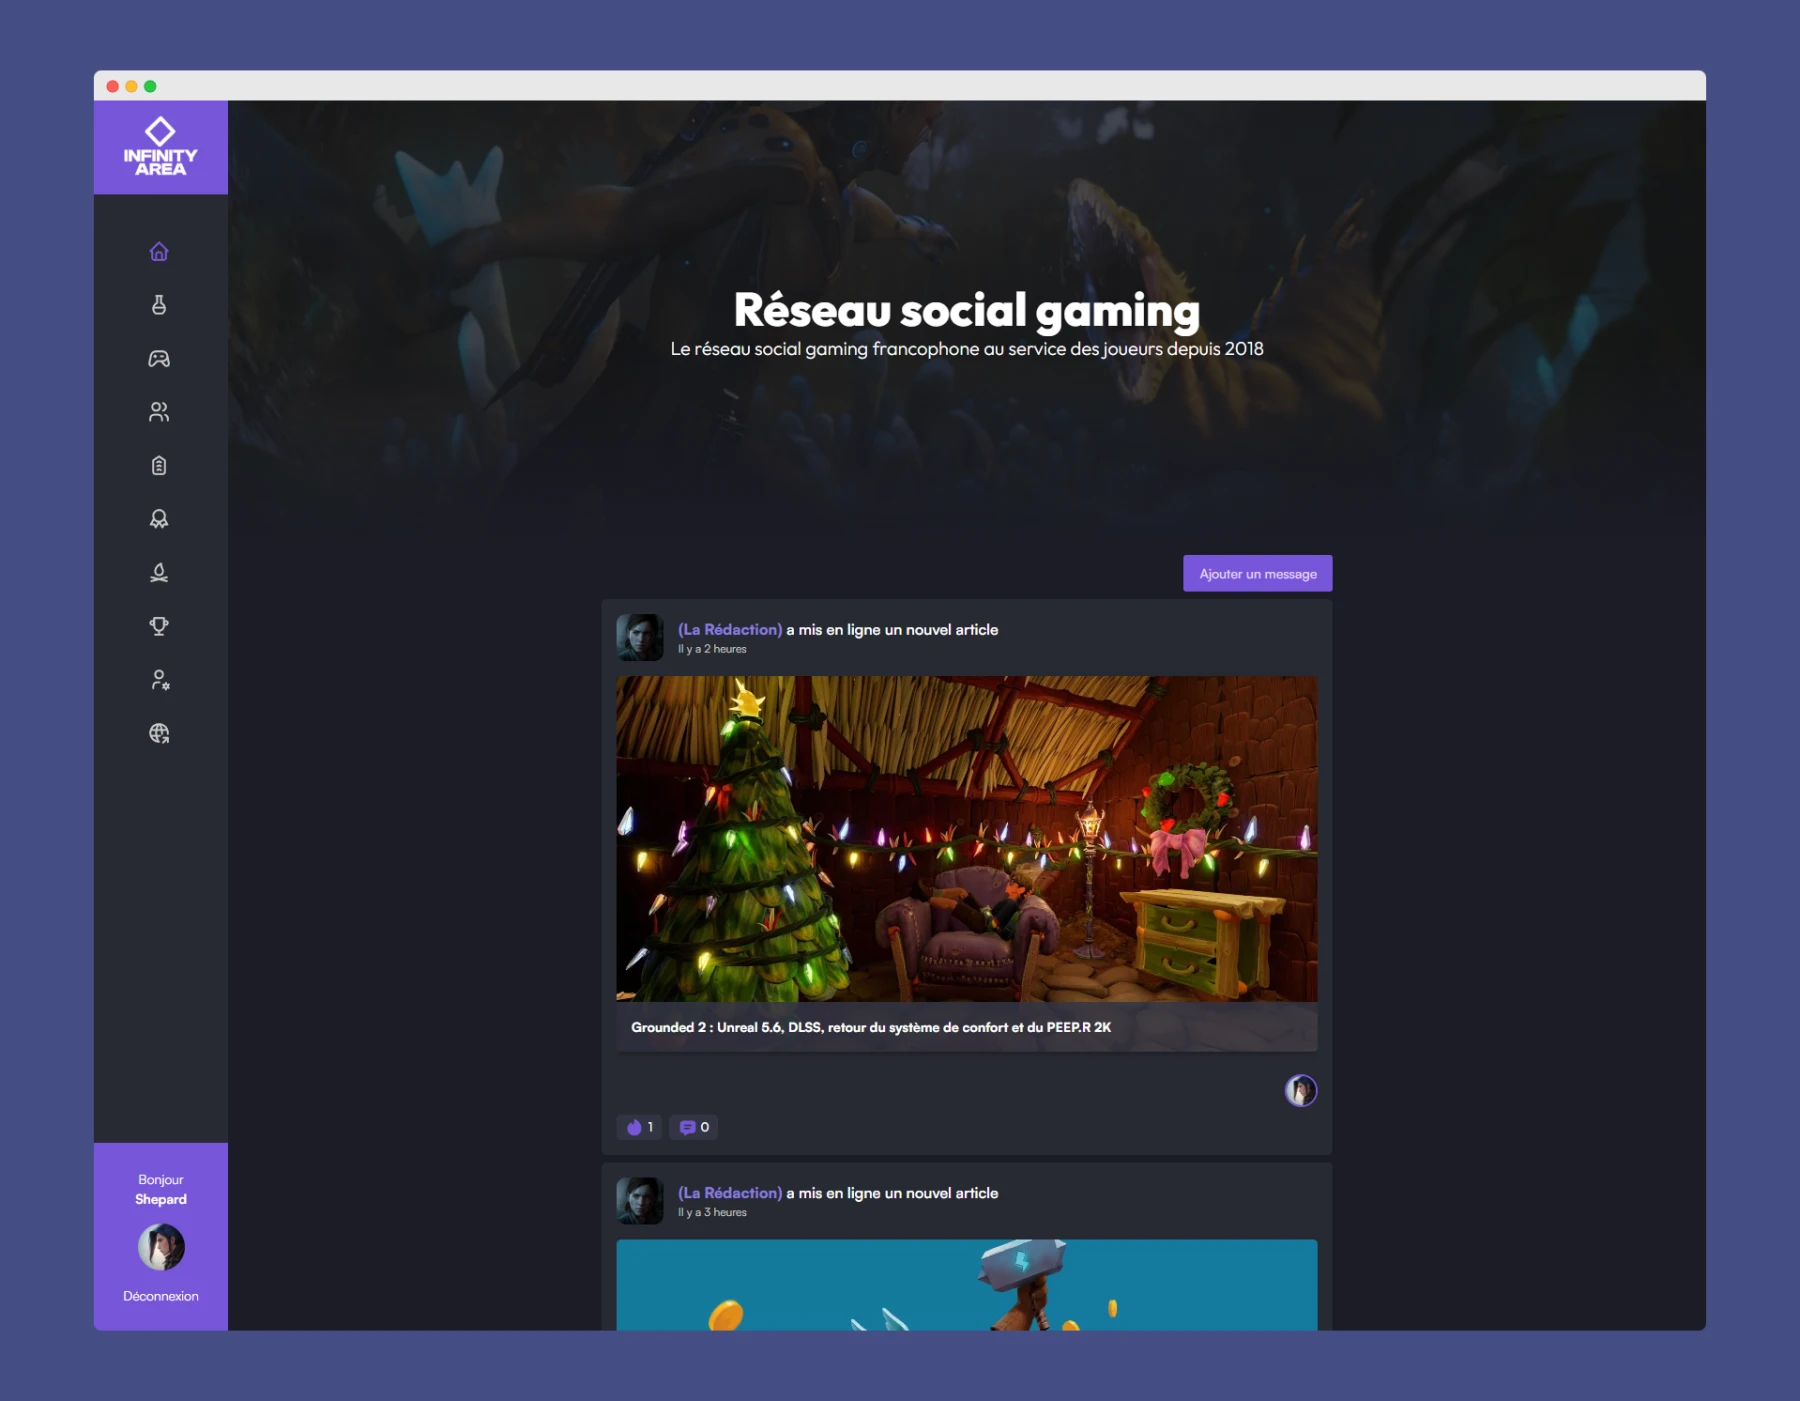1800x1401 pixels.
Task: Click the globe icon in sidebar
Action: (159, 733)
